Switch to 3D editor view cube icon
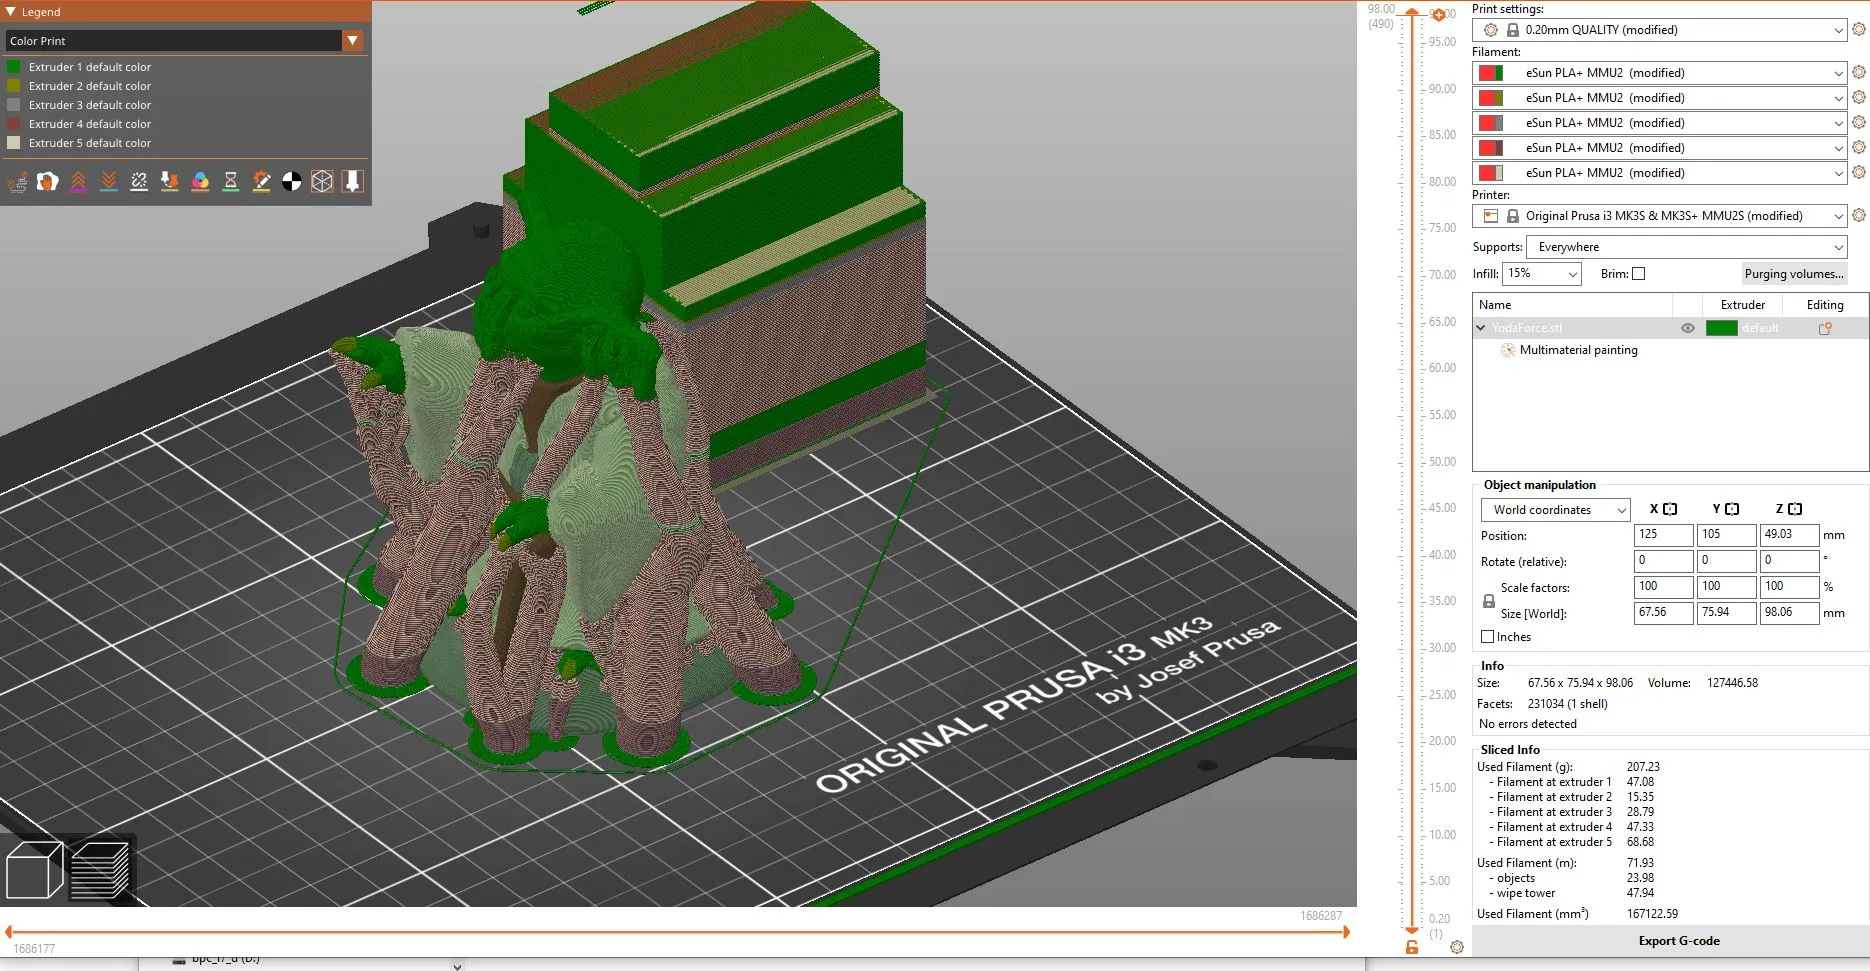This screenshot has height=971, width=1870. [34, 870]
